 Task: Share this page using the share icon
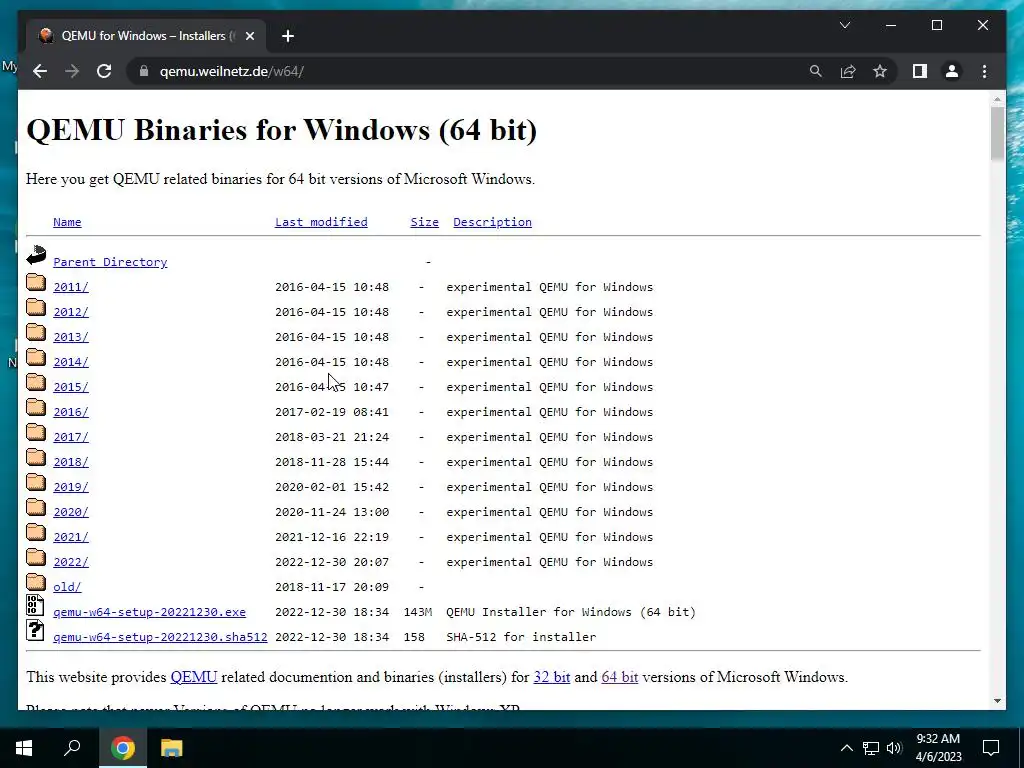(848, 71)
